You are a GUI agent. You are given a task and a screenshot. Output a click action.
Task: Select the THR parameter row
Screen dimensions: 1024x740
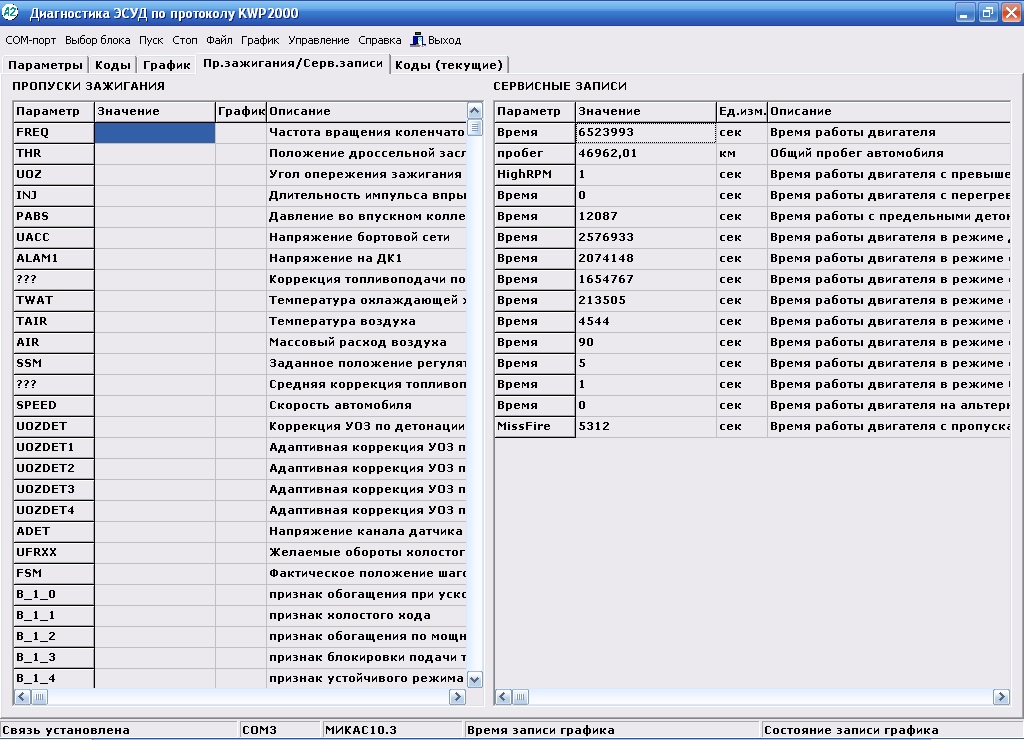240,153
